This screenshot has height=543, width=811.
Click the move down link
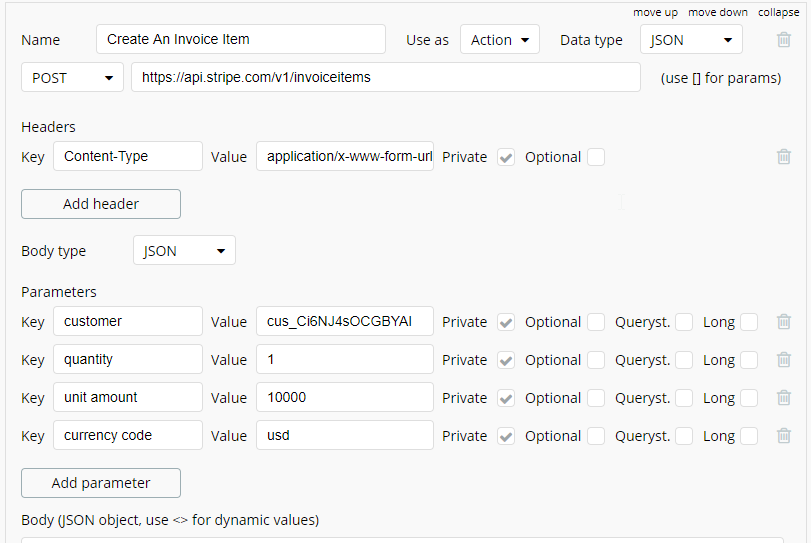[718, 12]
